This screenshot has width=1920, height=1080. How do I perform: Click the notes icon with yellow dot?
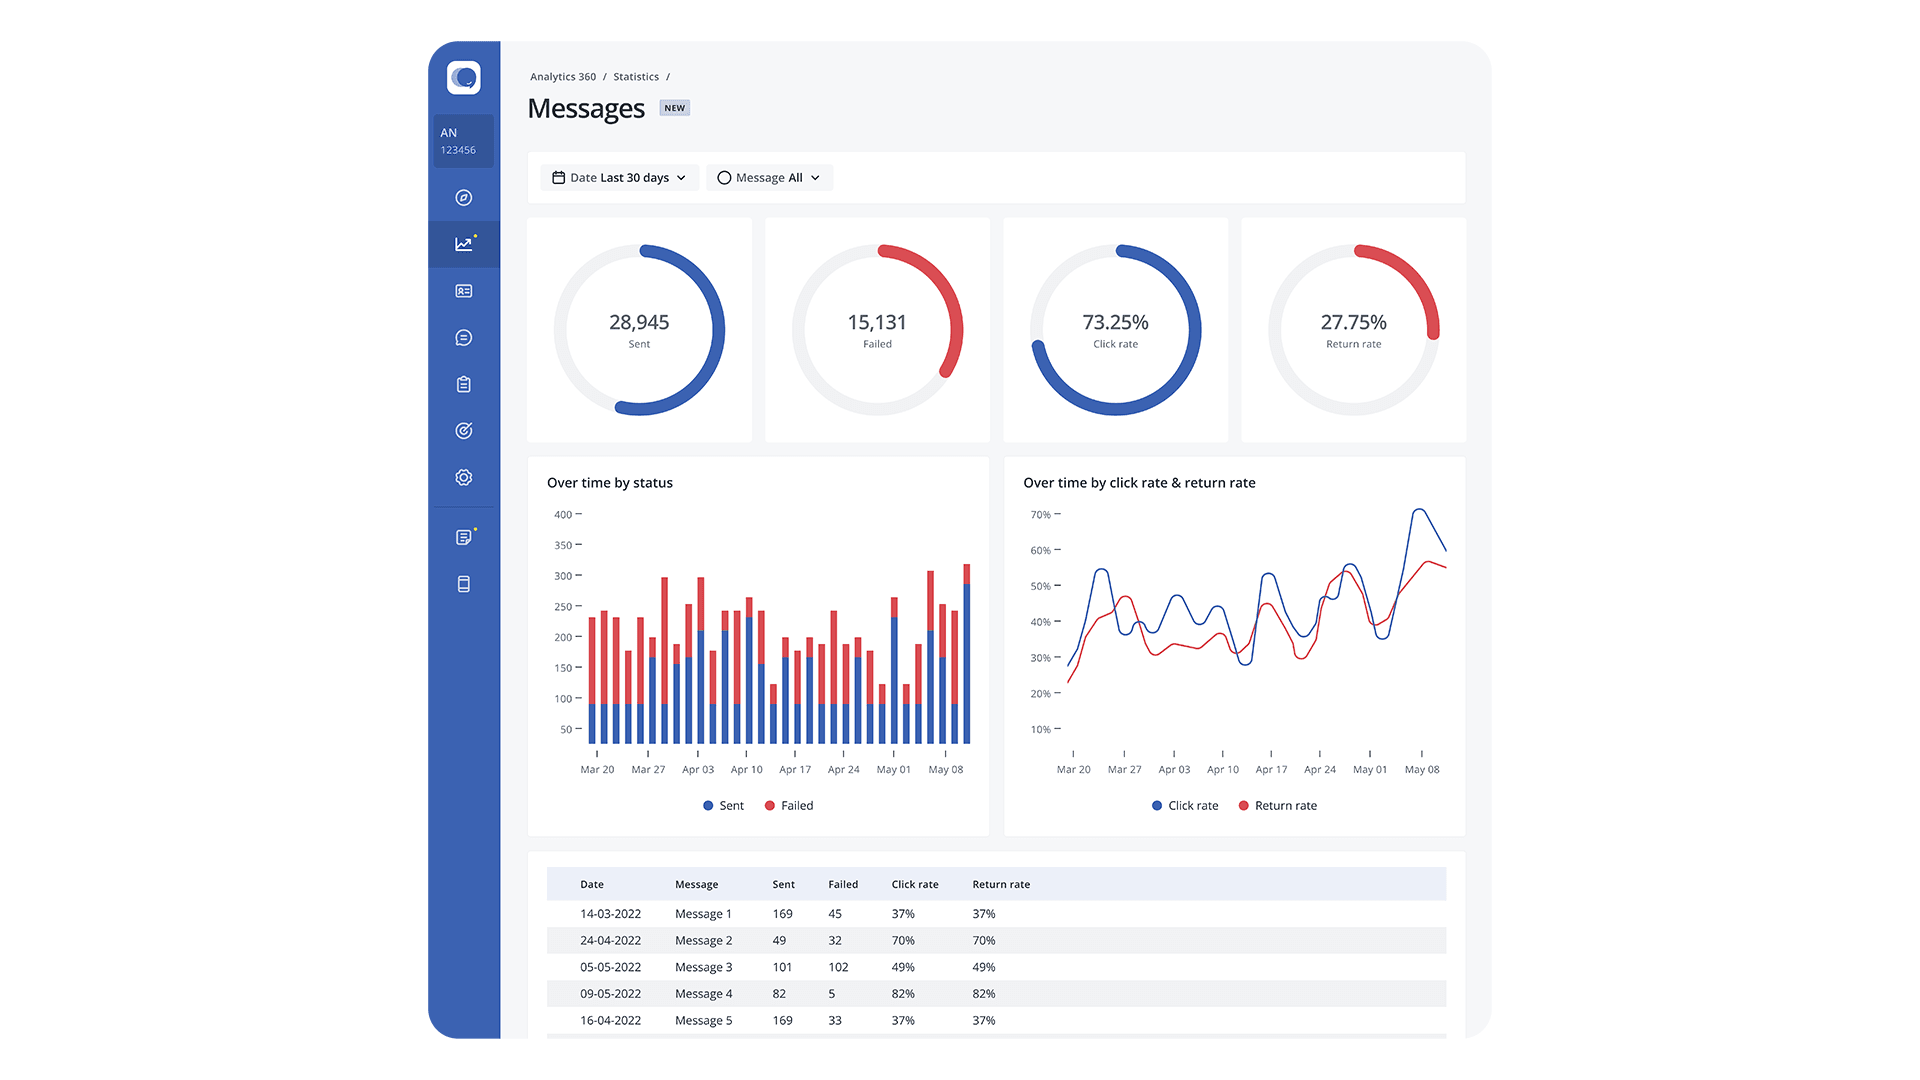(x=464, y=537)
